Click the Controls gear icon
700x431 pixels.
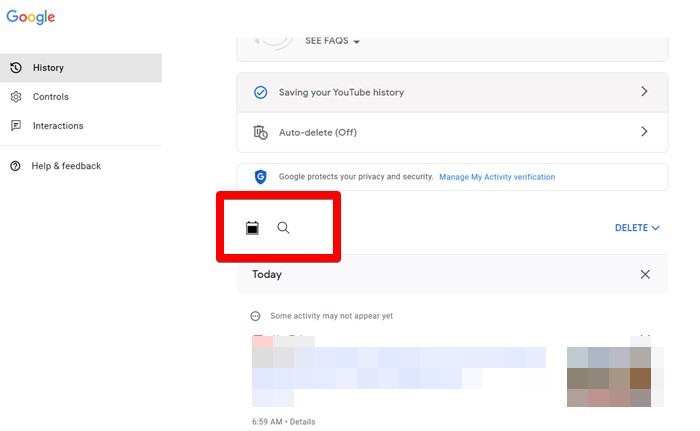tap(16, 97)
